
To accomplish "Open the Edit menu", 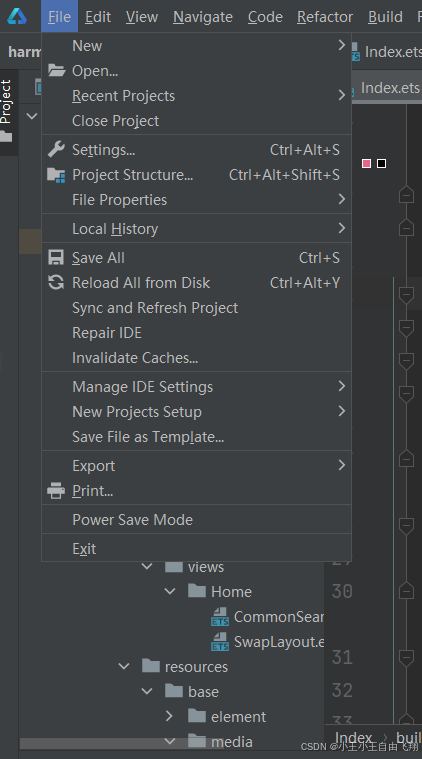I will [x=98, y=16].
